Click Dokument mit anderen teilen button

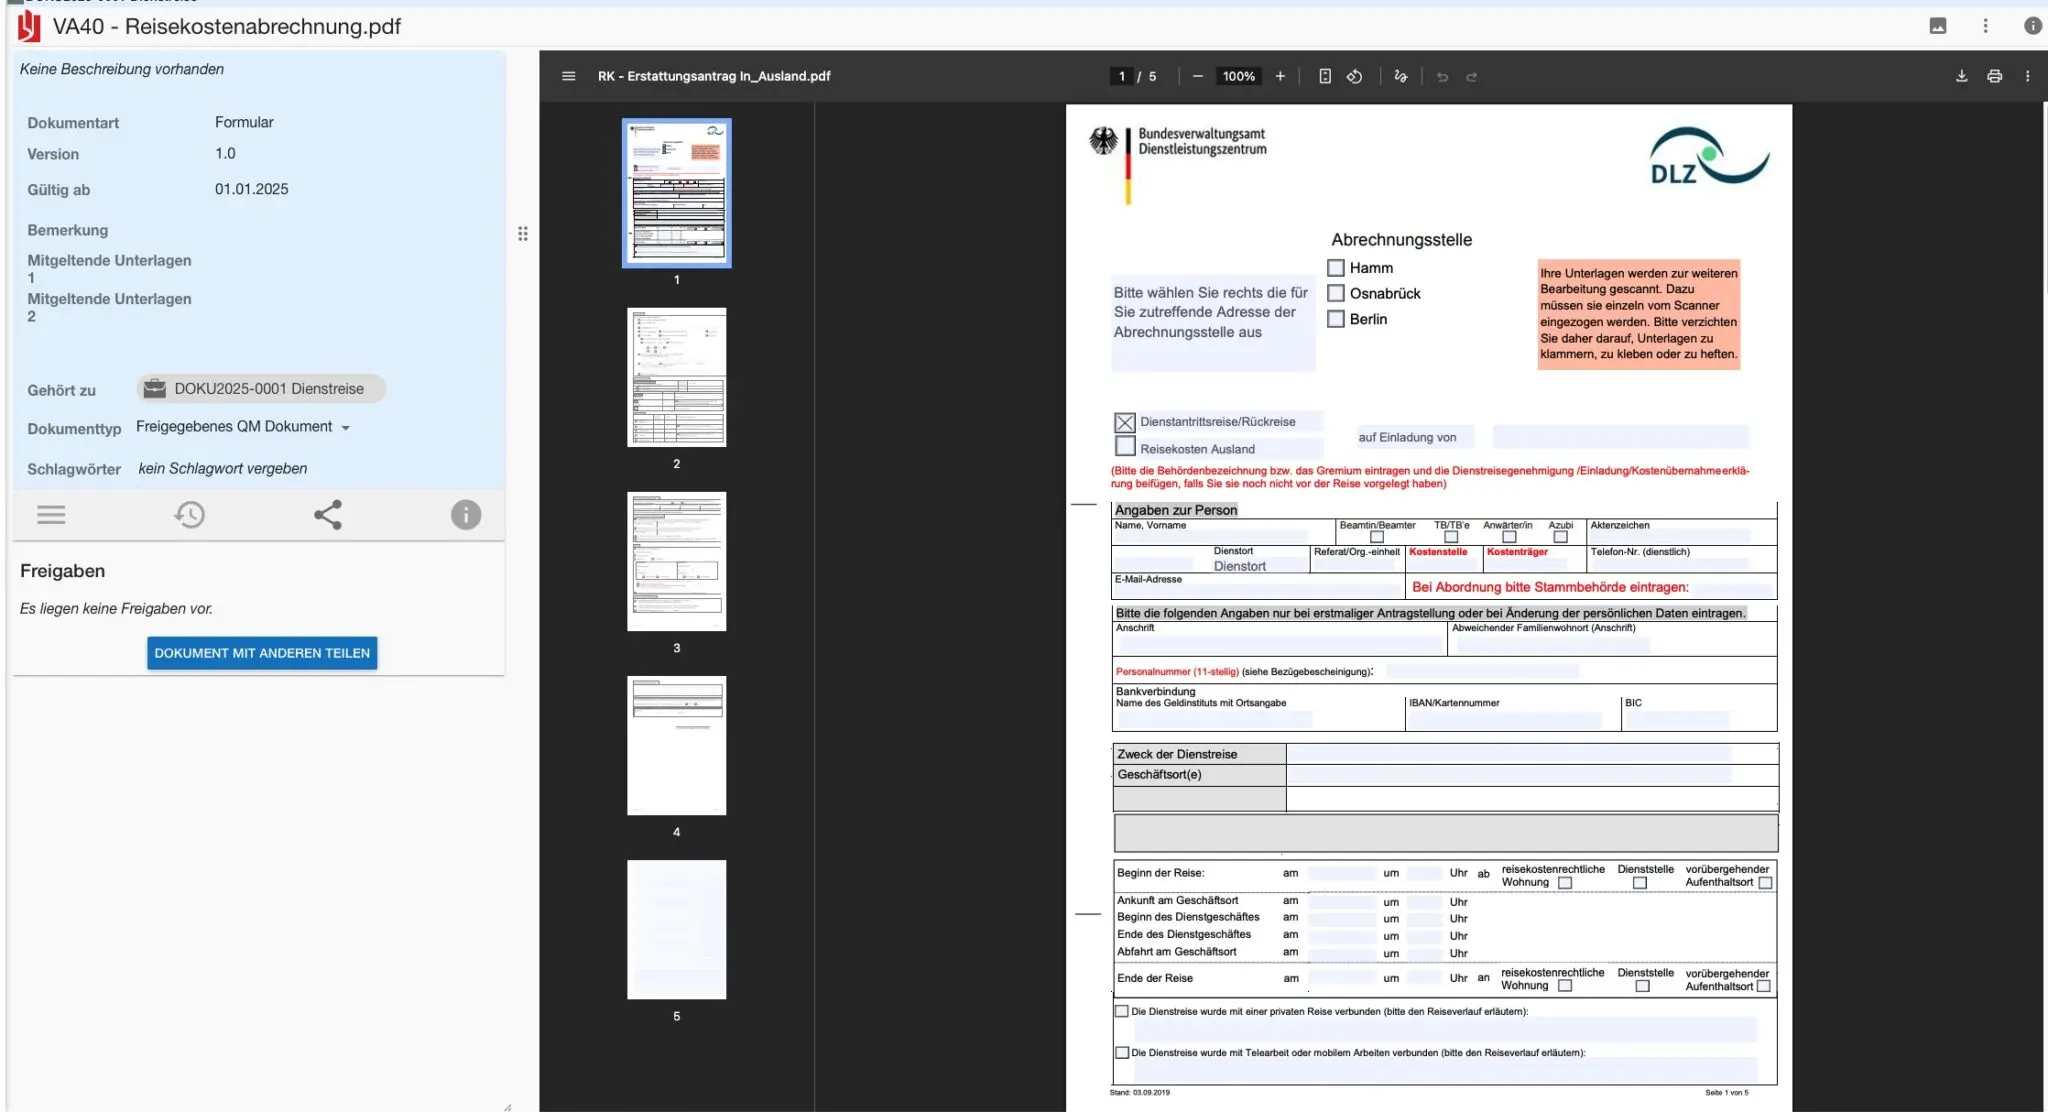262,653
